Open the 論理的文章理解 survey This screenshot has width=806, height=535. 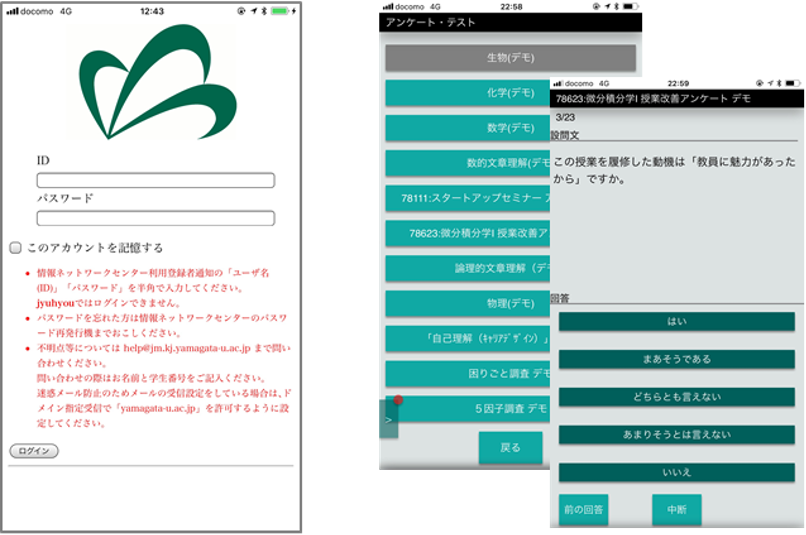pyautogui.click(x=468, y=268)
